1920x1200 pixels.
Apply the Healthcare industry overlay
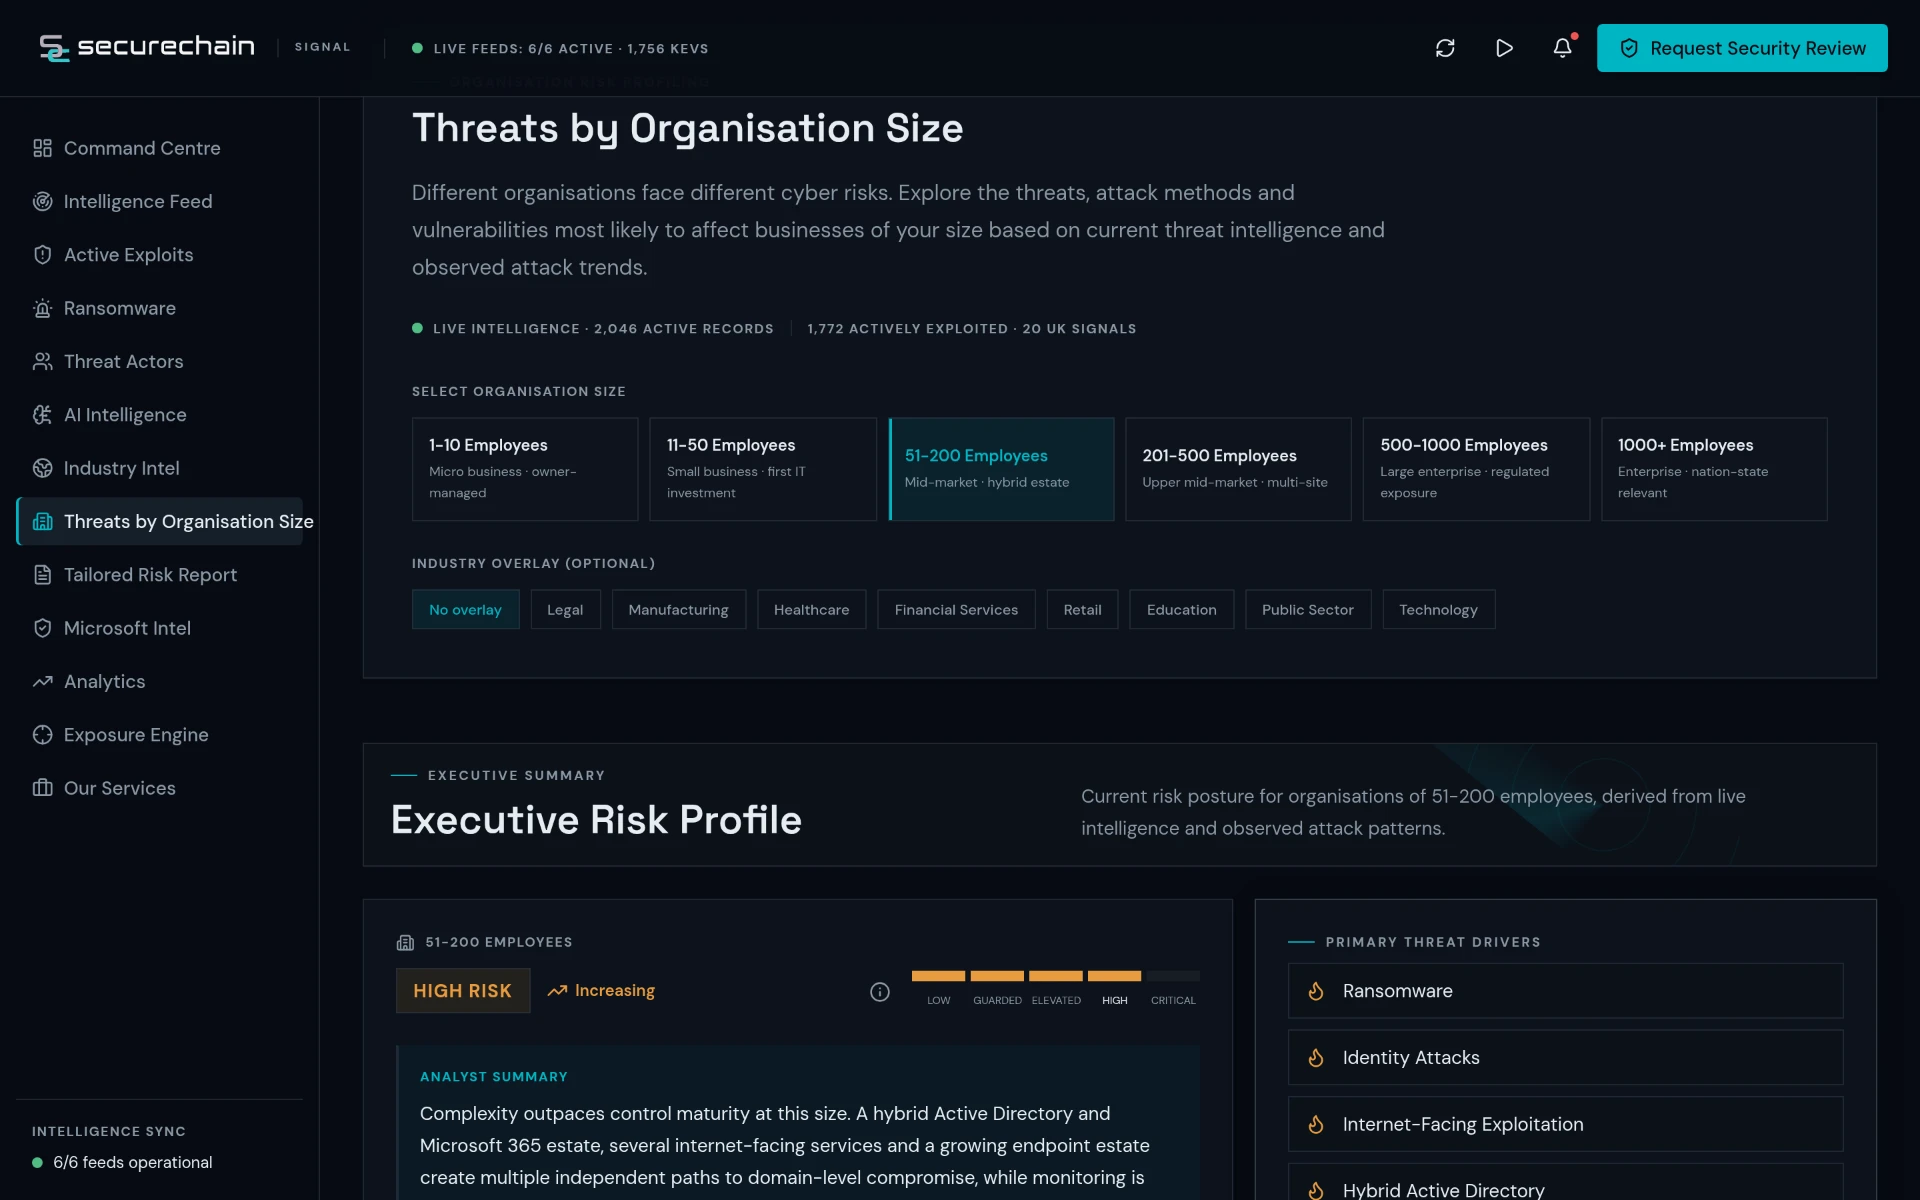pyautogui.click(x=811, y=609)
